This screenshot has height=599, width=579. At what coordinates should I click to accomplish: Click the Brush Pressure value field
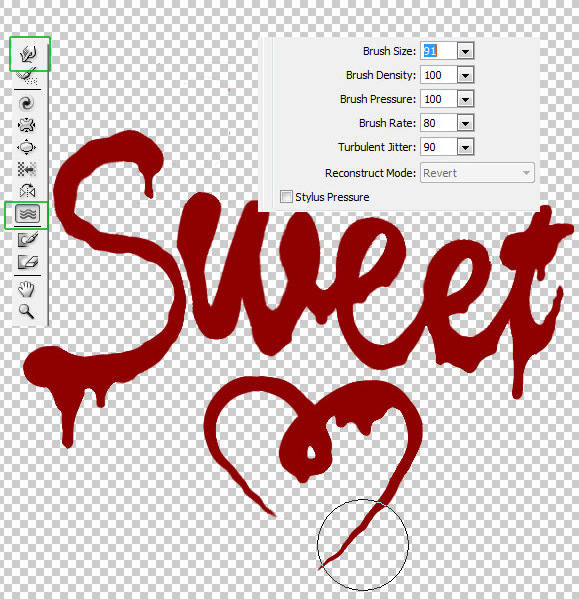tap(438, 99)
